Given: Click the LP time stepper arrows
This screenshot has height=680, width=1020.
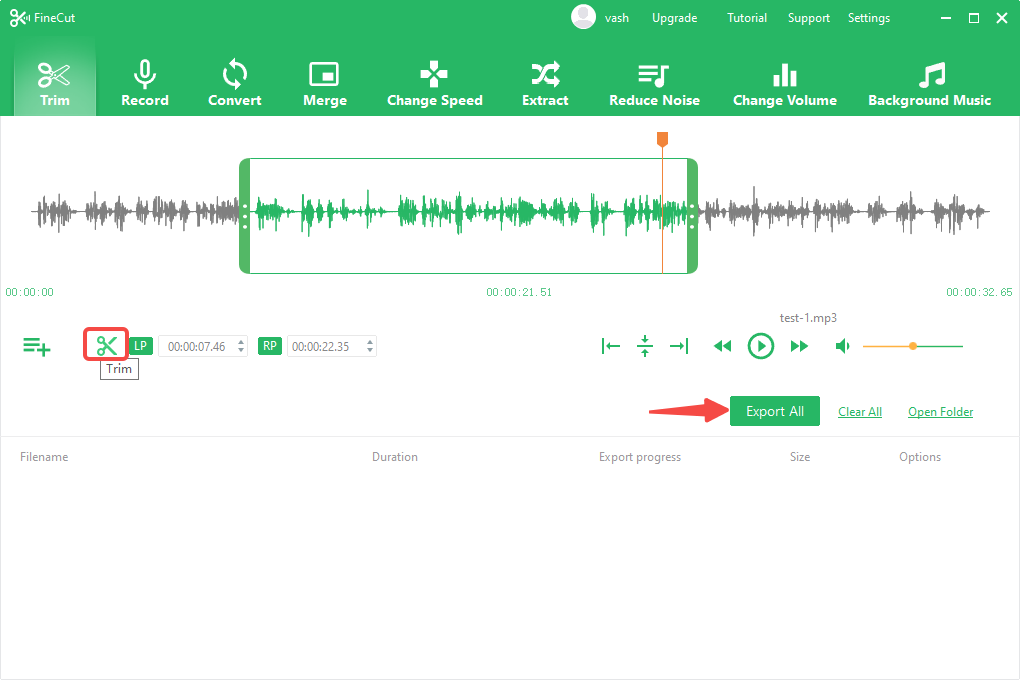Looking at the screenshot, I should (241, 346).
